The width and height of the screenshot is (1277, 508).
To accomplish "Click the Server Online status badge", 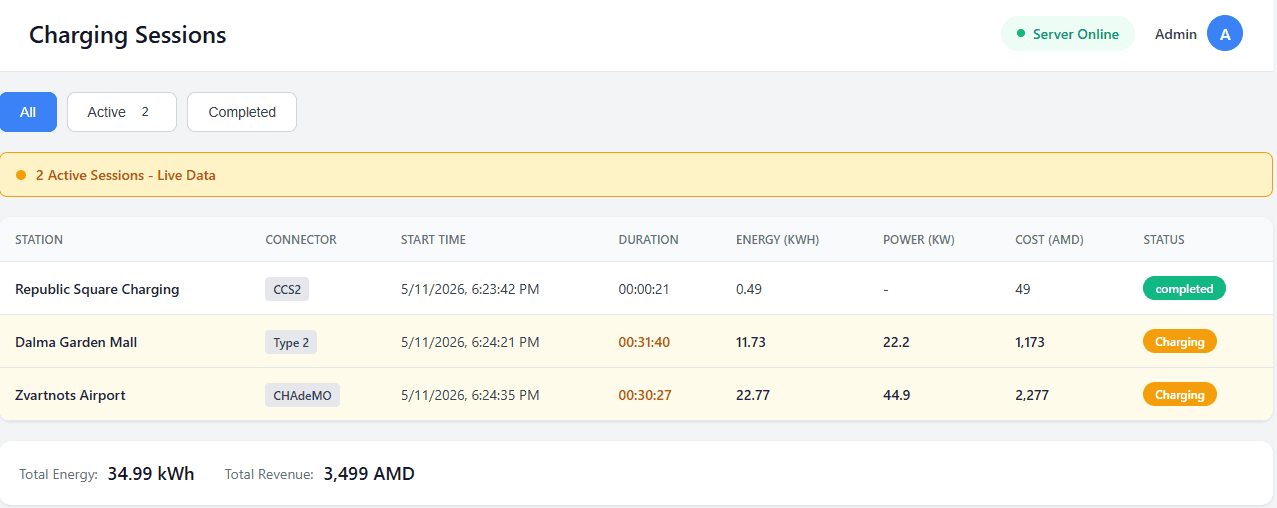I will [x=1068, y=34].
